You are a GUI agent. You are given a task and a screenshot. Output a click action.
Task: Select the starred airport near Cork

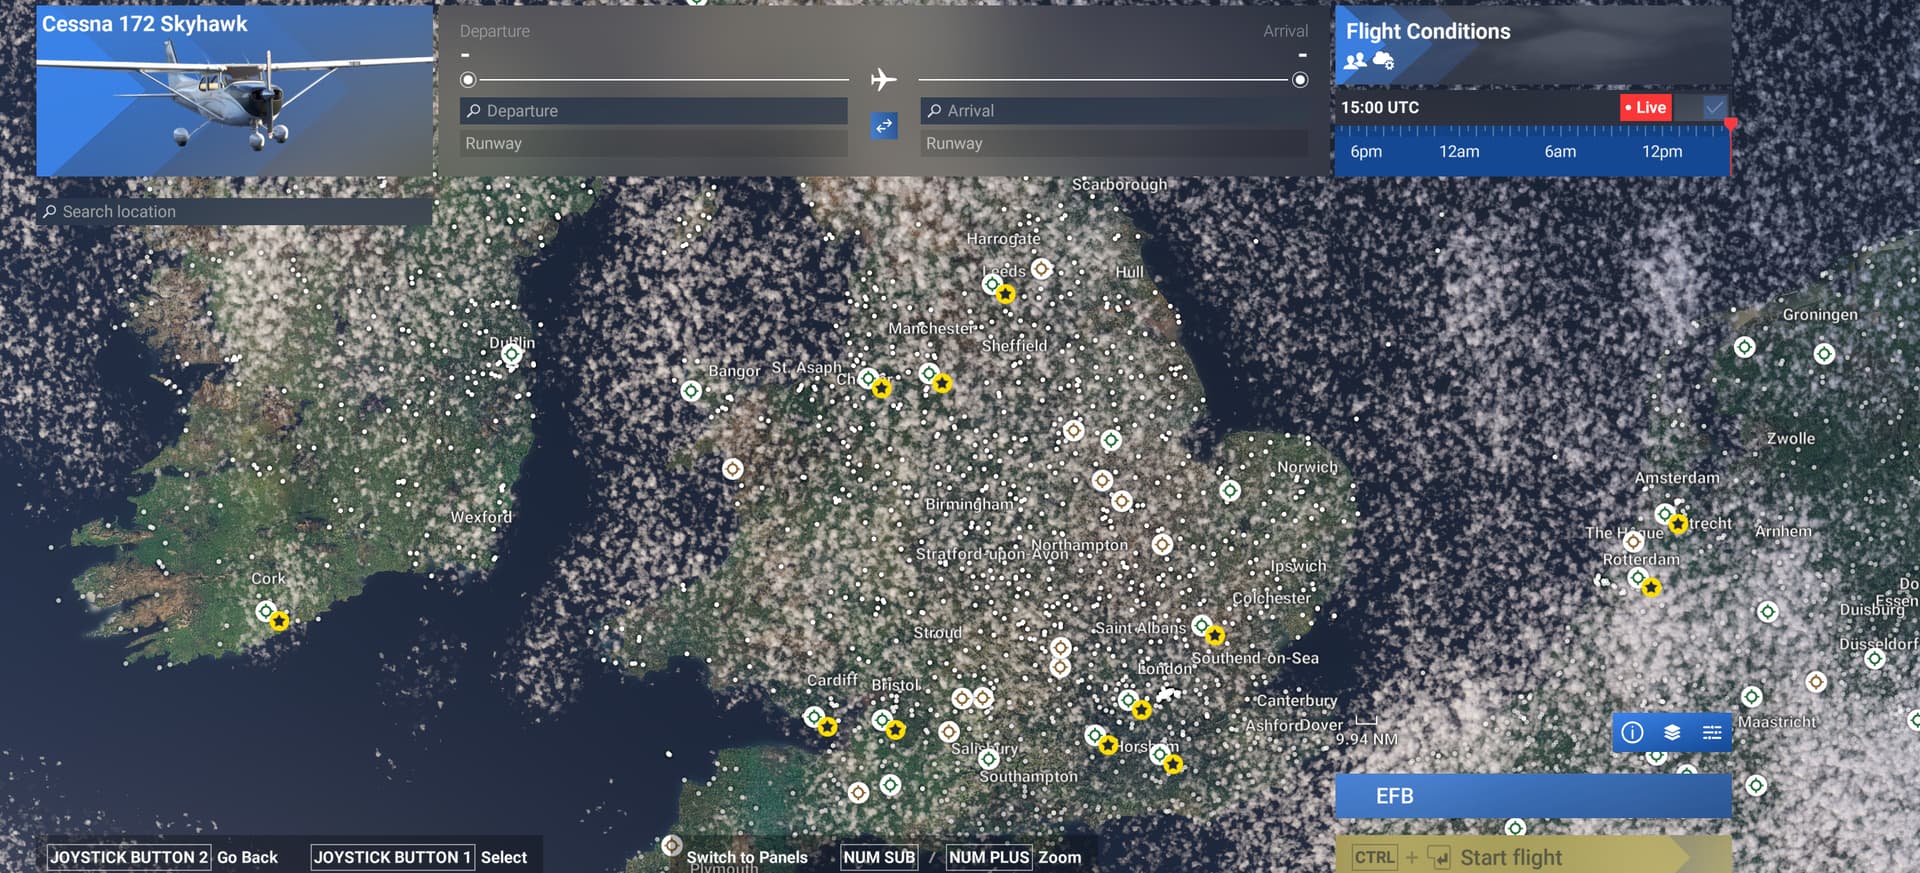[x=280, y=621]
